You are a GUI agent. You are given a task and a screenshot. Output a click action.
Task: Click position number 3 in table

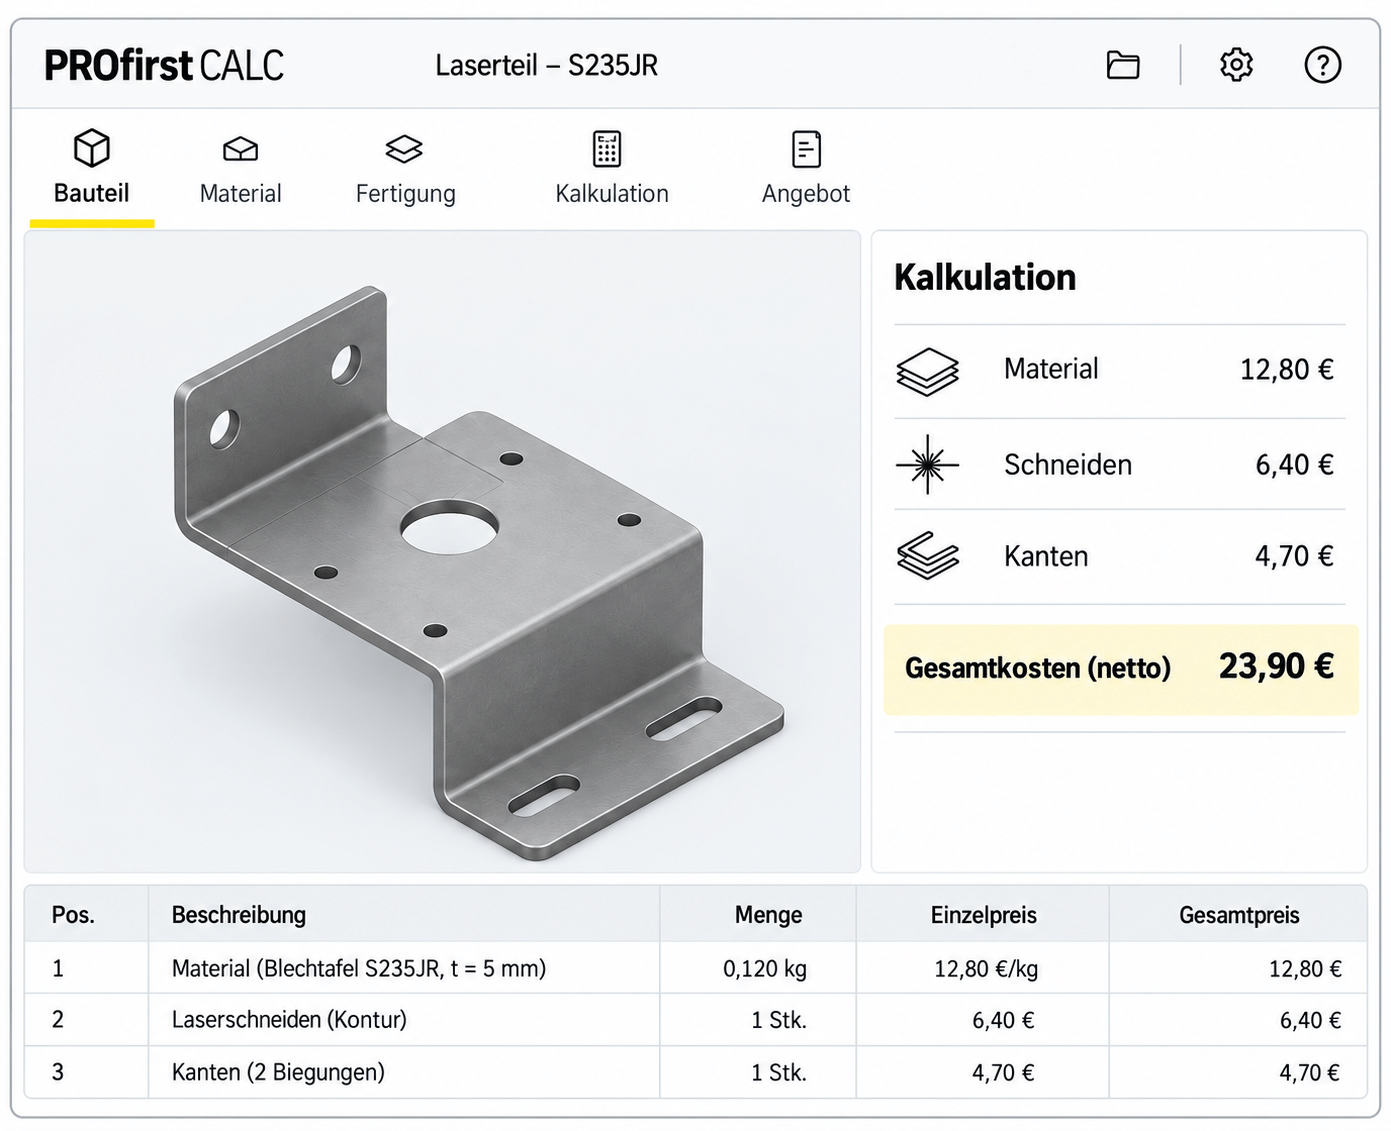point(58,1072)
